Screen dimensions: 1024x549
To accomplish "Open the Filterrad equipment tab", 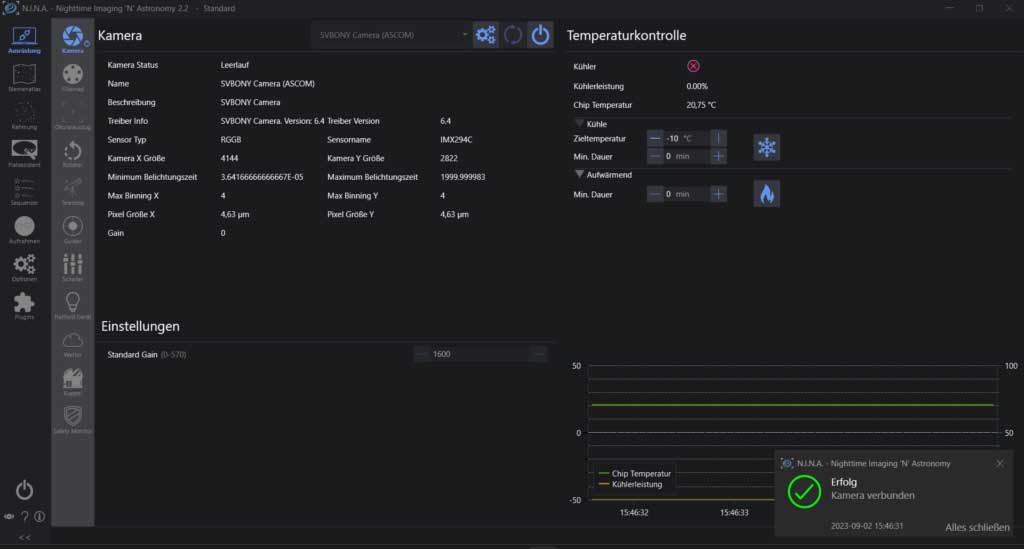I will (72, 77).
